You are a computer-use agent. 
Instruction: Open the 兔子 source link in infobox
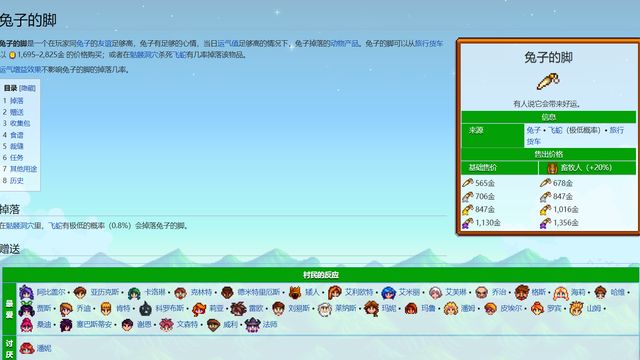click(x=533, y=130)
